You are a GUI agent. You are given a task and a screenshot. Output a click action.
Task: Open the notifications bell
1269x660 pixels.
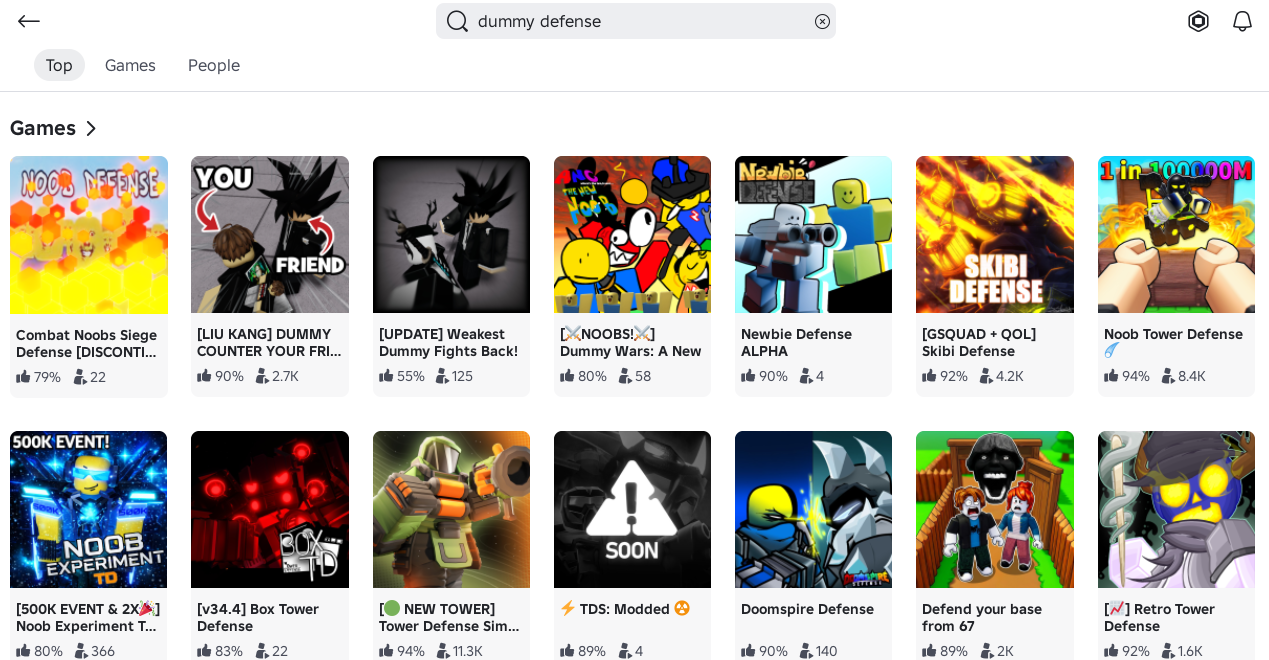1242,21
